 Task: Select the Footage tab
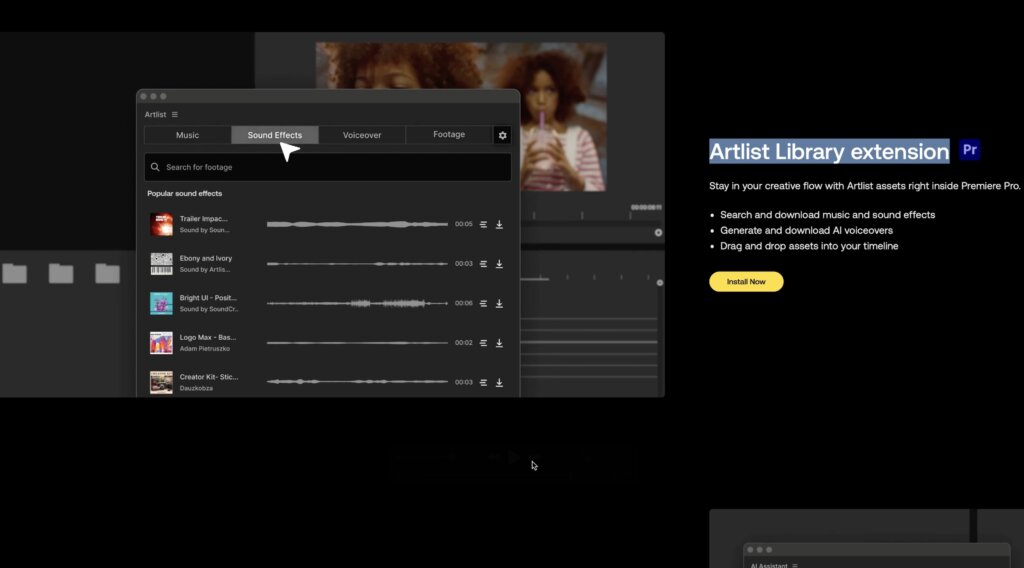click(x=449, y=135)
